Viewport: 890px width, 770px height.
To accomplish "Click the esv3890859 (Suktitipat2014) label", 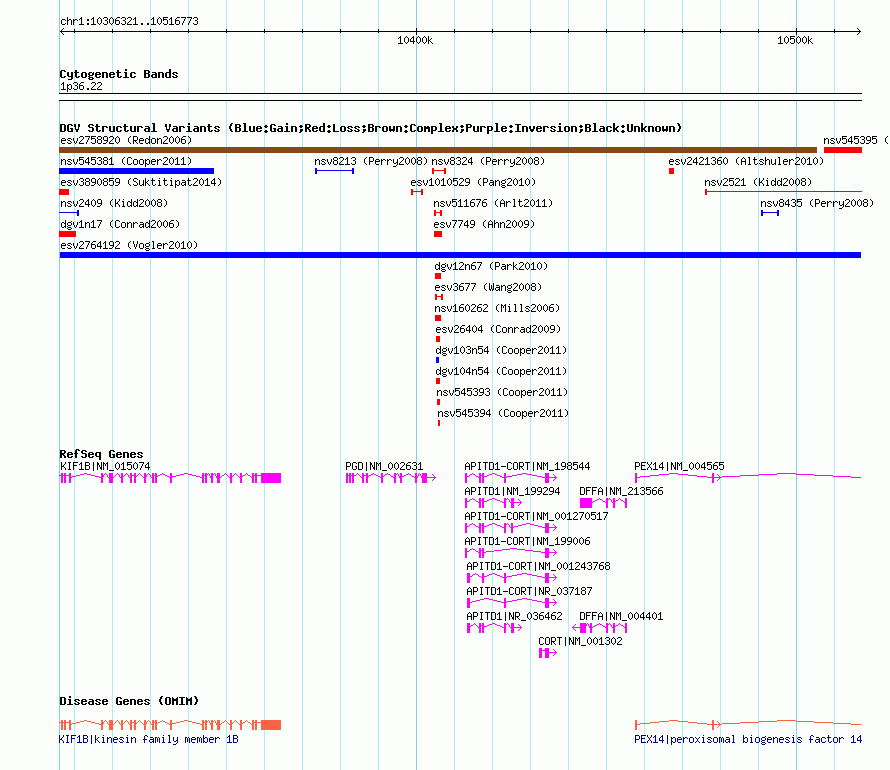I will 141,182.
